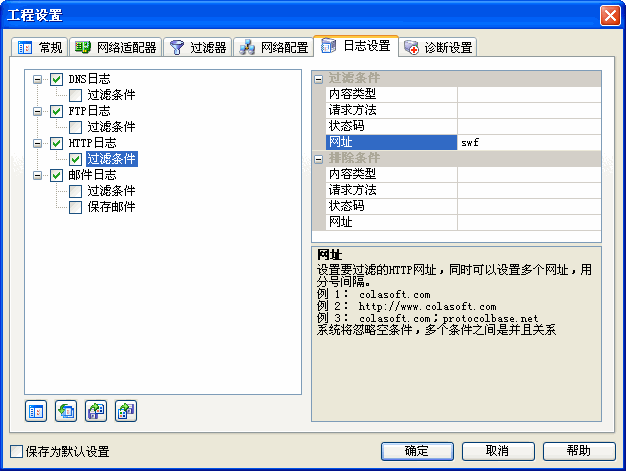Screen dimensions: 626x471
Task: Click the 诊断设置 shield icon
Action: [411, 47]
